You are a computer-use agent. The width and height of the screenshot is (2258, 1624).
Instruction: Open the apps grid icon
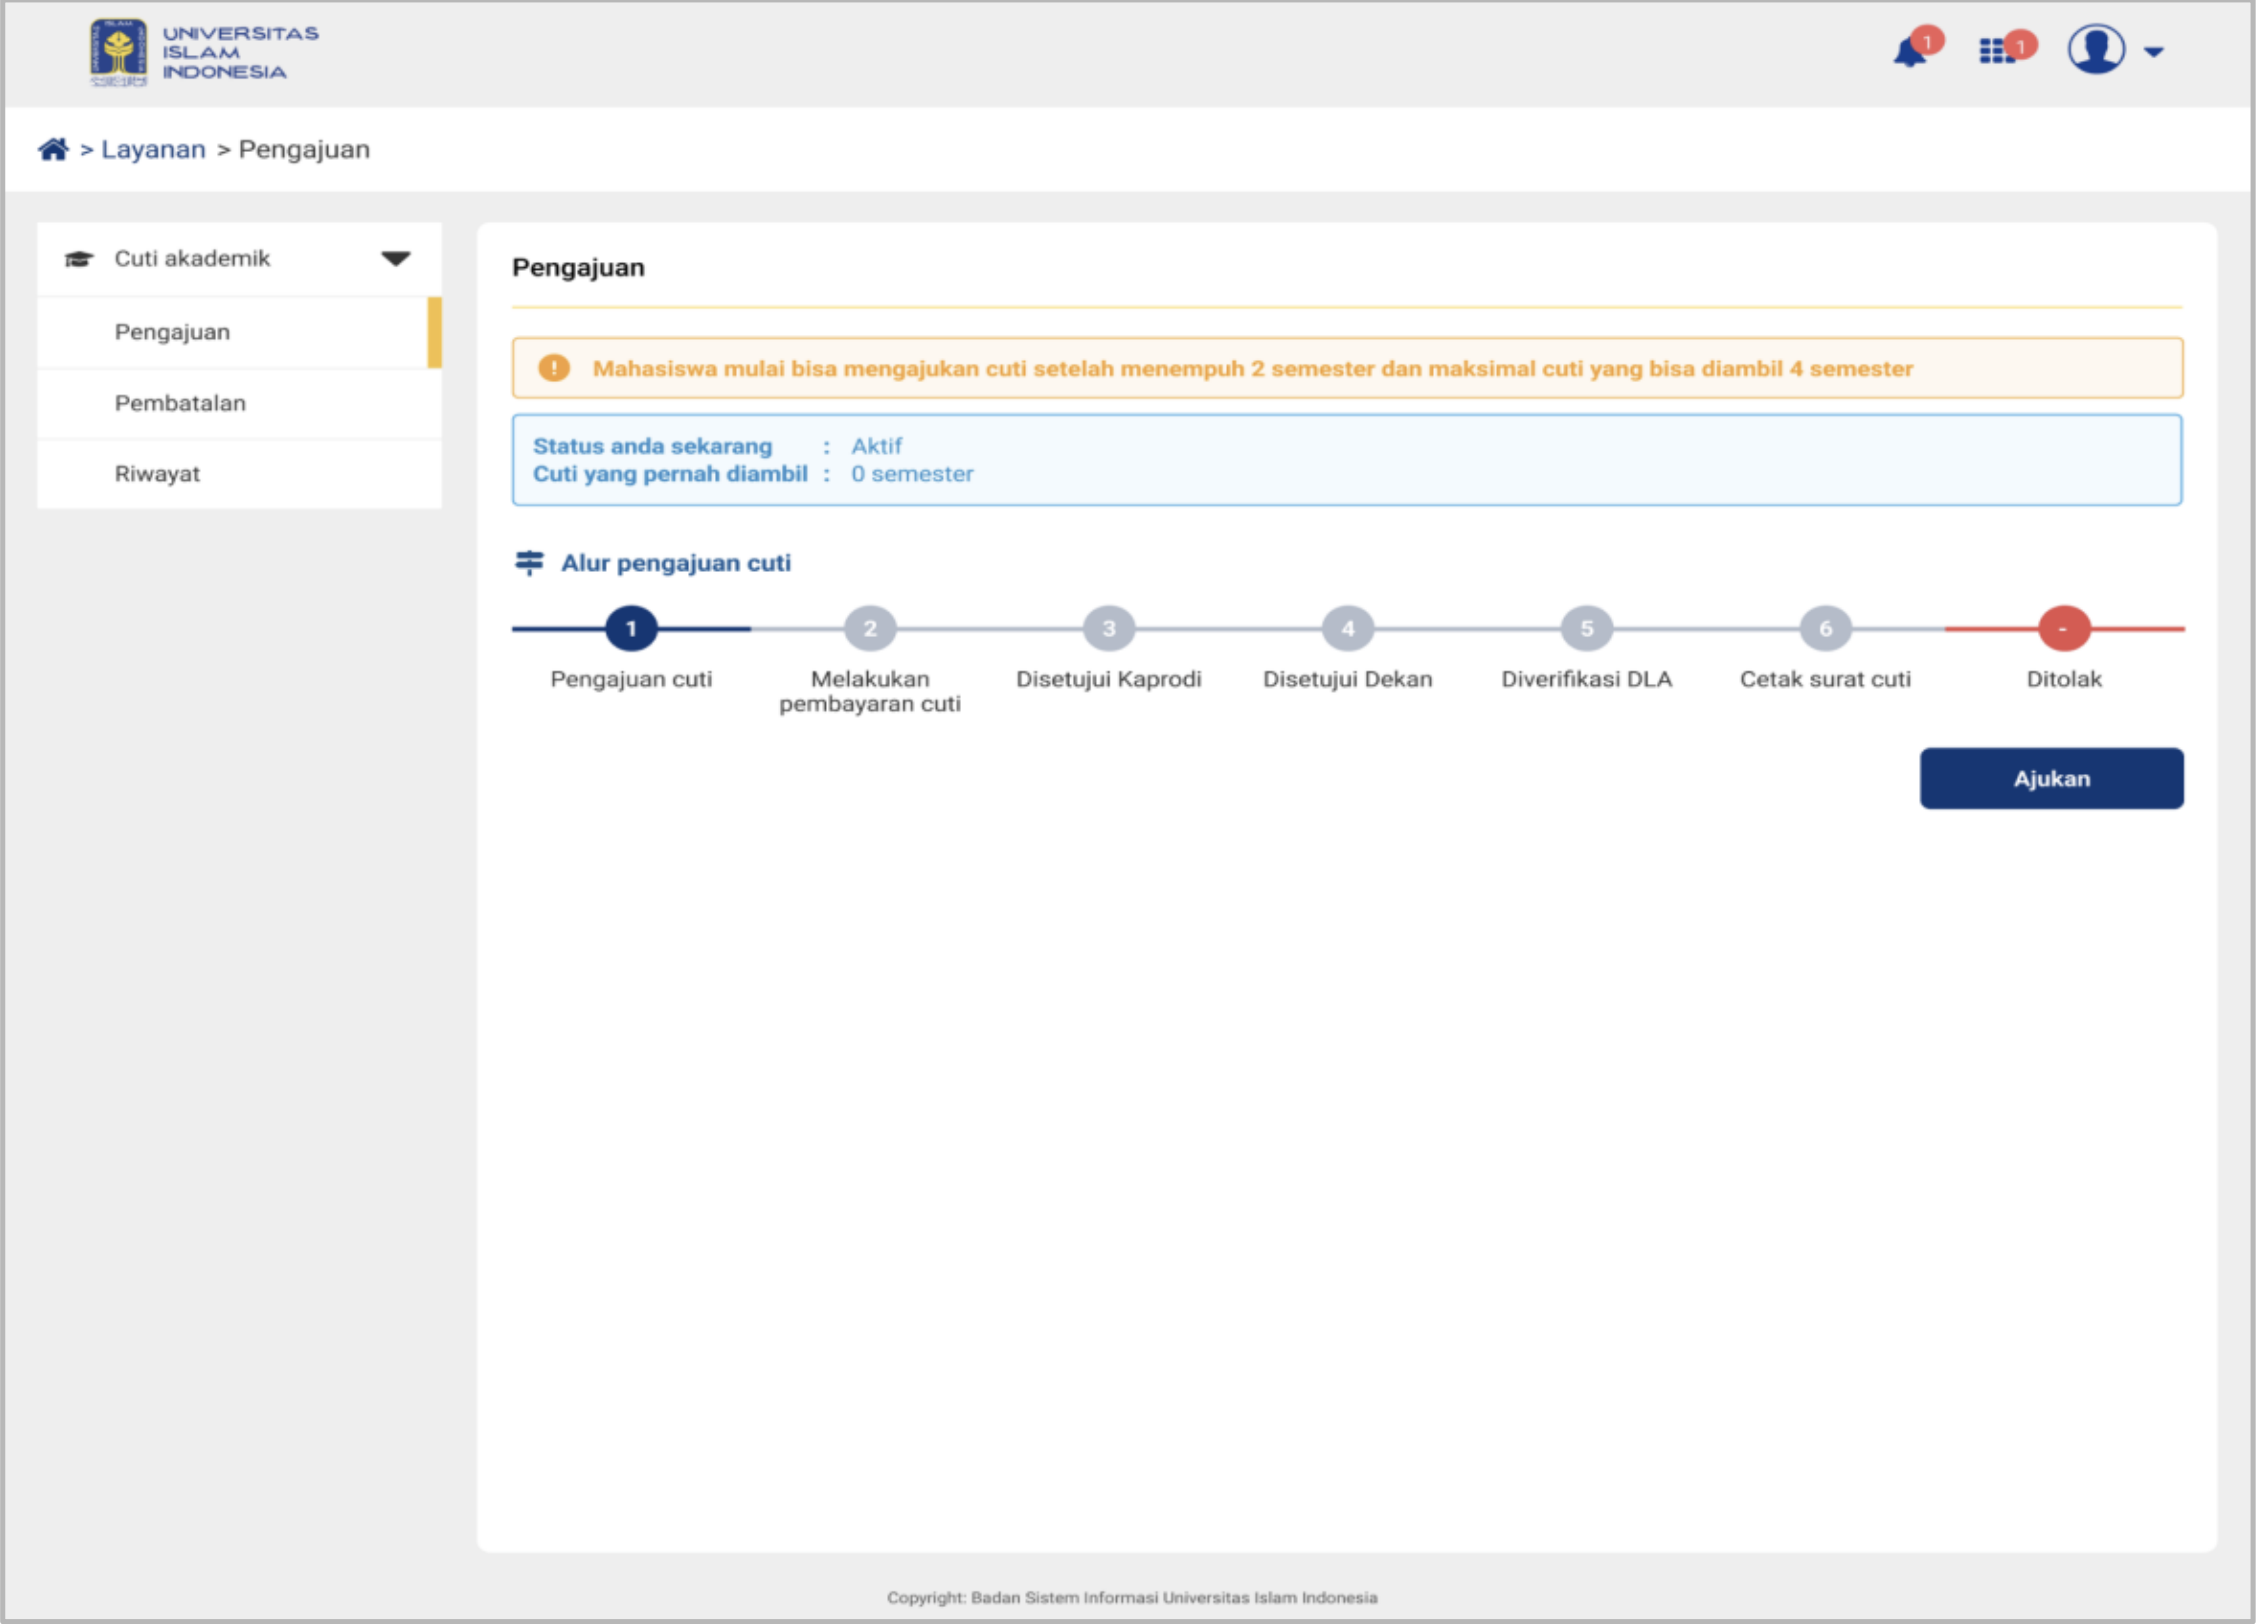(x=1997, y=51)
